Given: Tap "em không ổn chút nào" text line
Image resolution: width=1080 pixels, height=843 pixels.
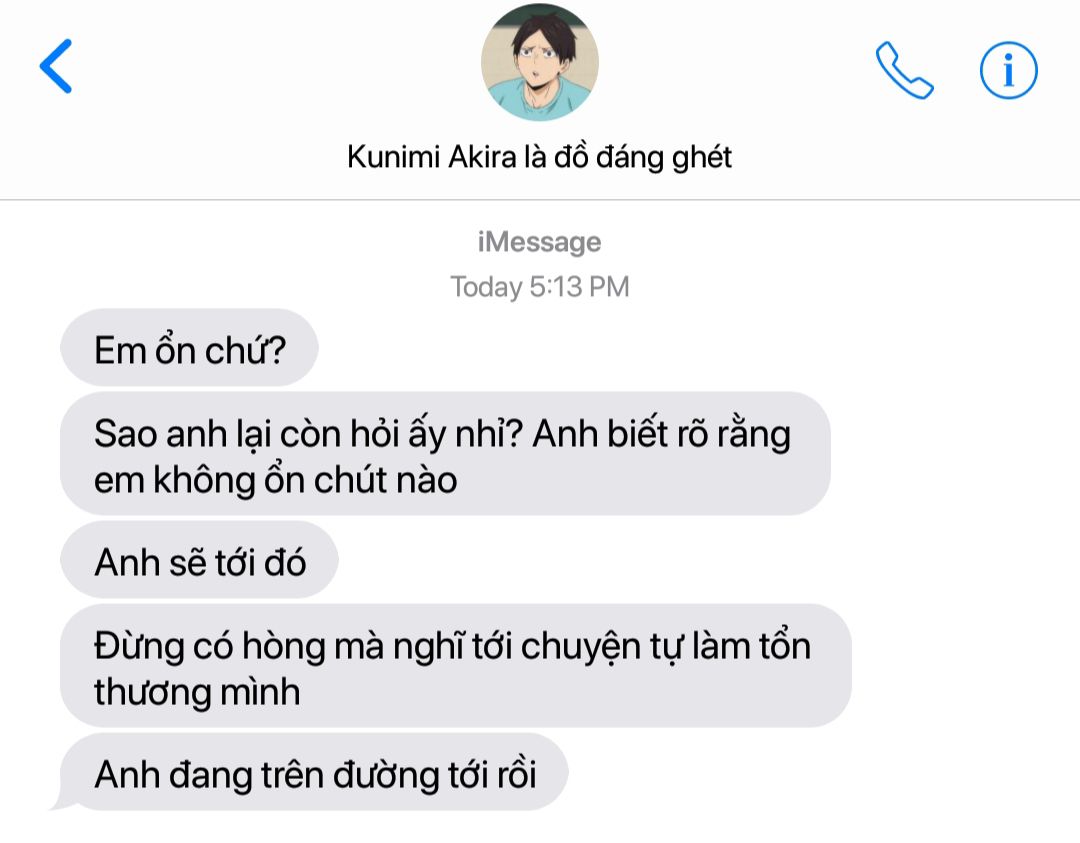Looking at the screenshot, I should 276,480.
